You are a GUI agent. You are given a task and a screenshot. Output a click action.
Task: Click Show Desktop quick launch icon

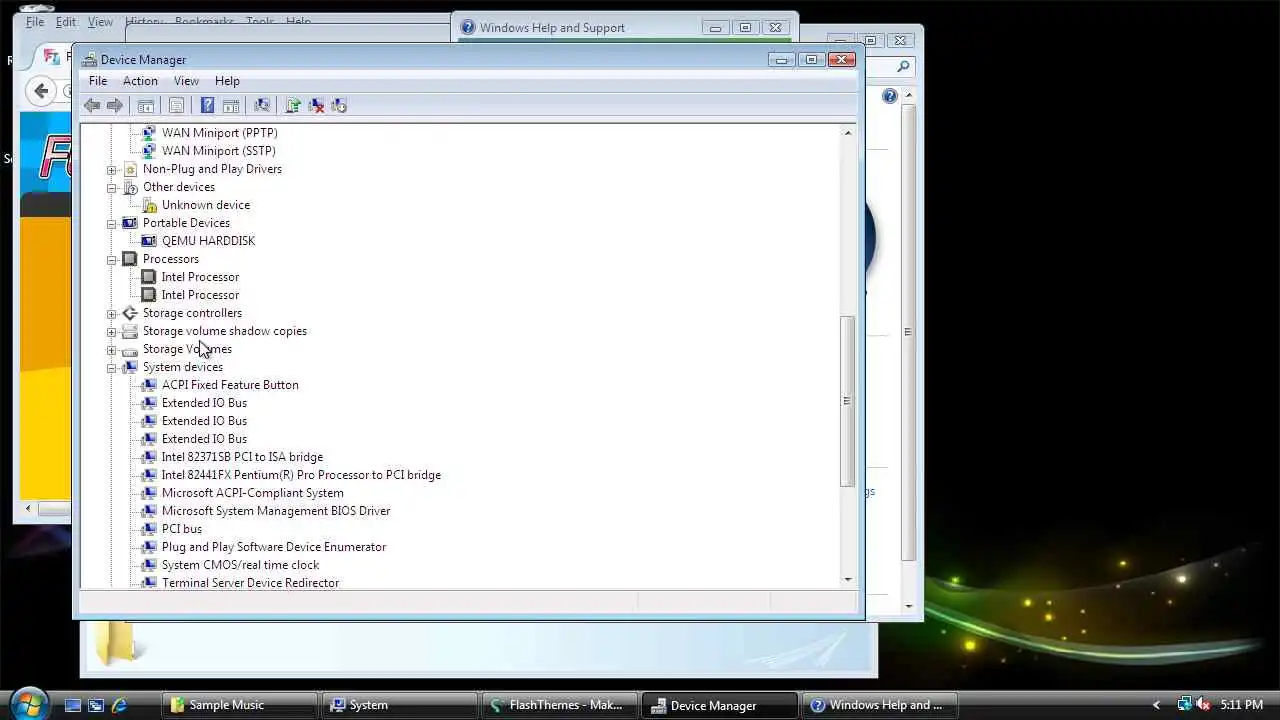[73, 705]
